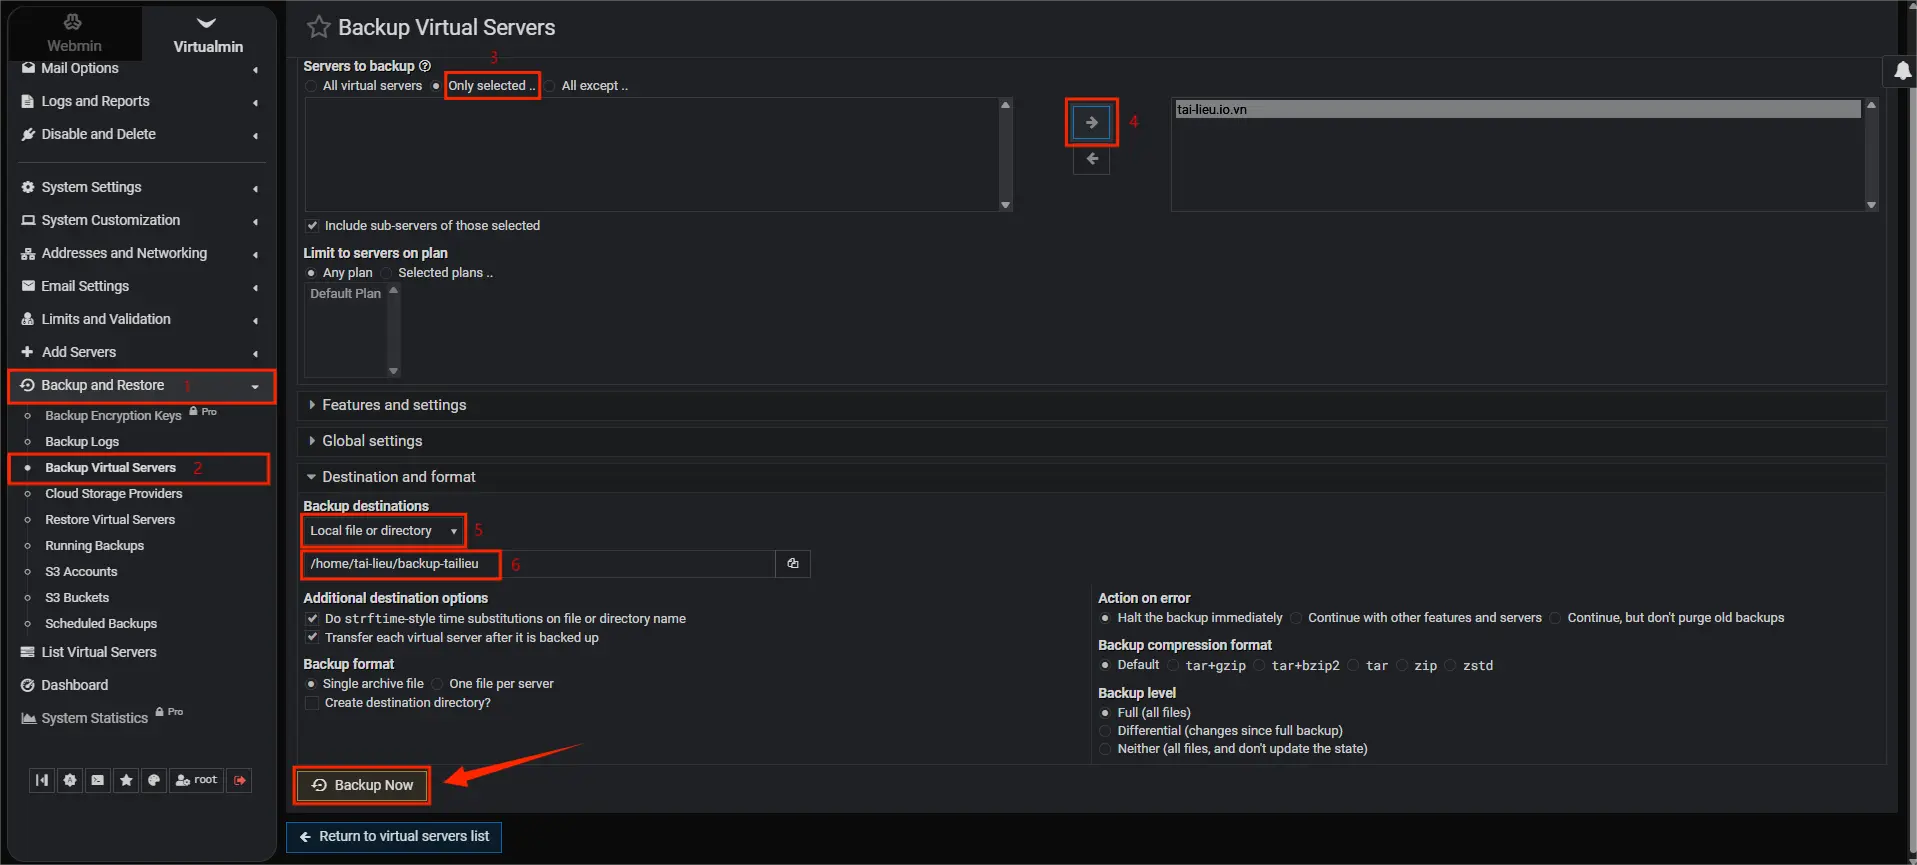
Task: Expand Addresses and Networking menu
Action: tap(140, 253)
